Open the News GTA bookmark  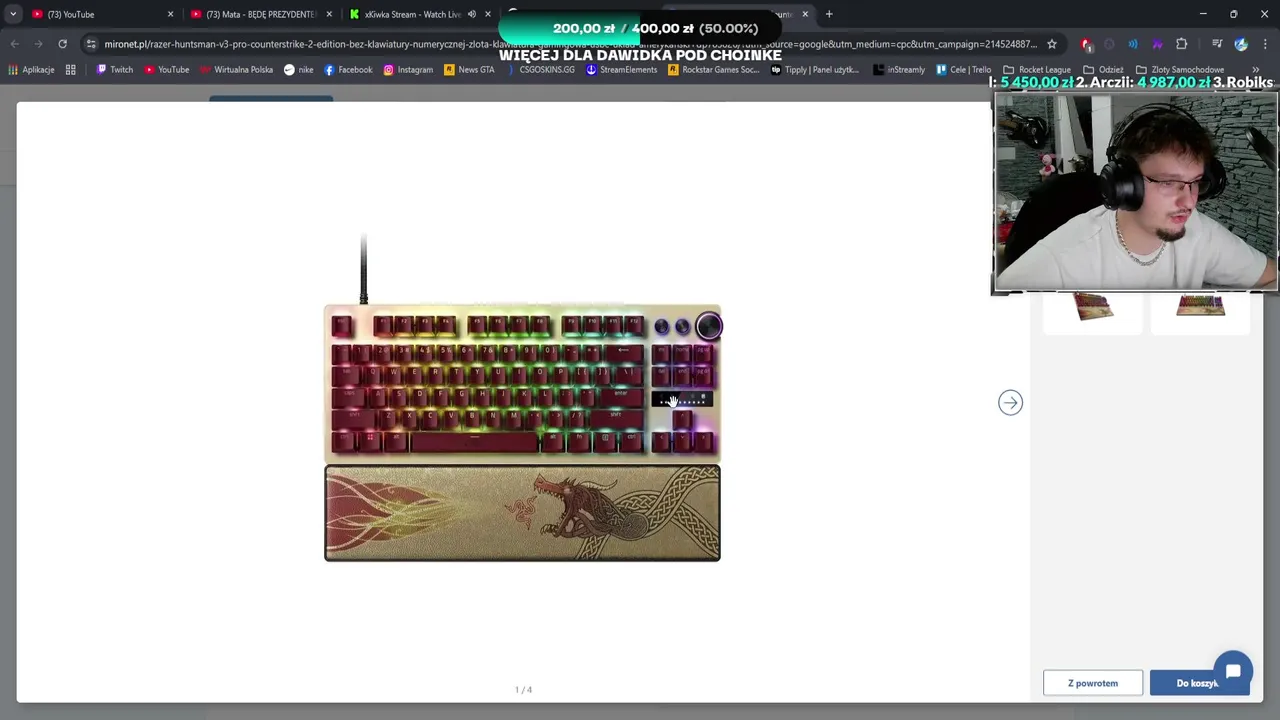tap(469, 70)
